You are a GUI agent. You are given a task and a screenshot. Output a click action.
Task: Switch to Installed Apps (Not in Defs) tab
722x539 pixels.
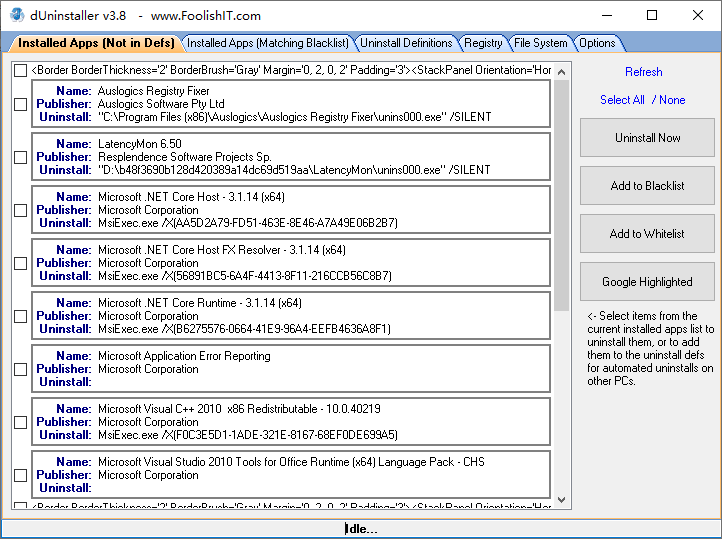96,43
